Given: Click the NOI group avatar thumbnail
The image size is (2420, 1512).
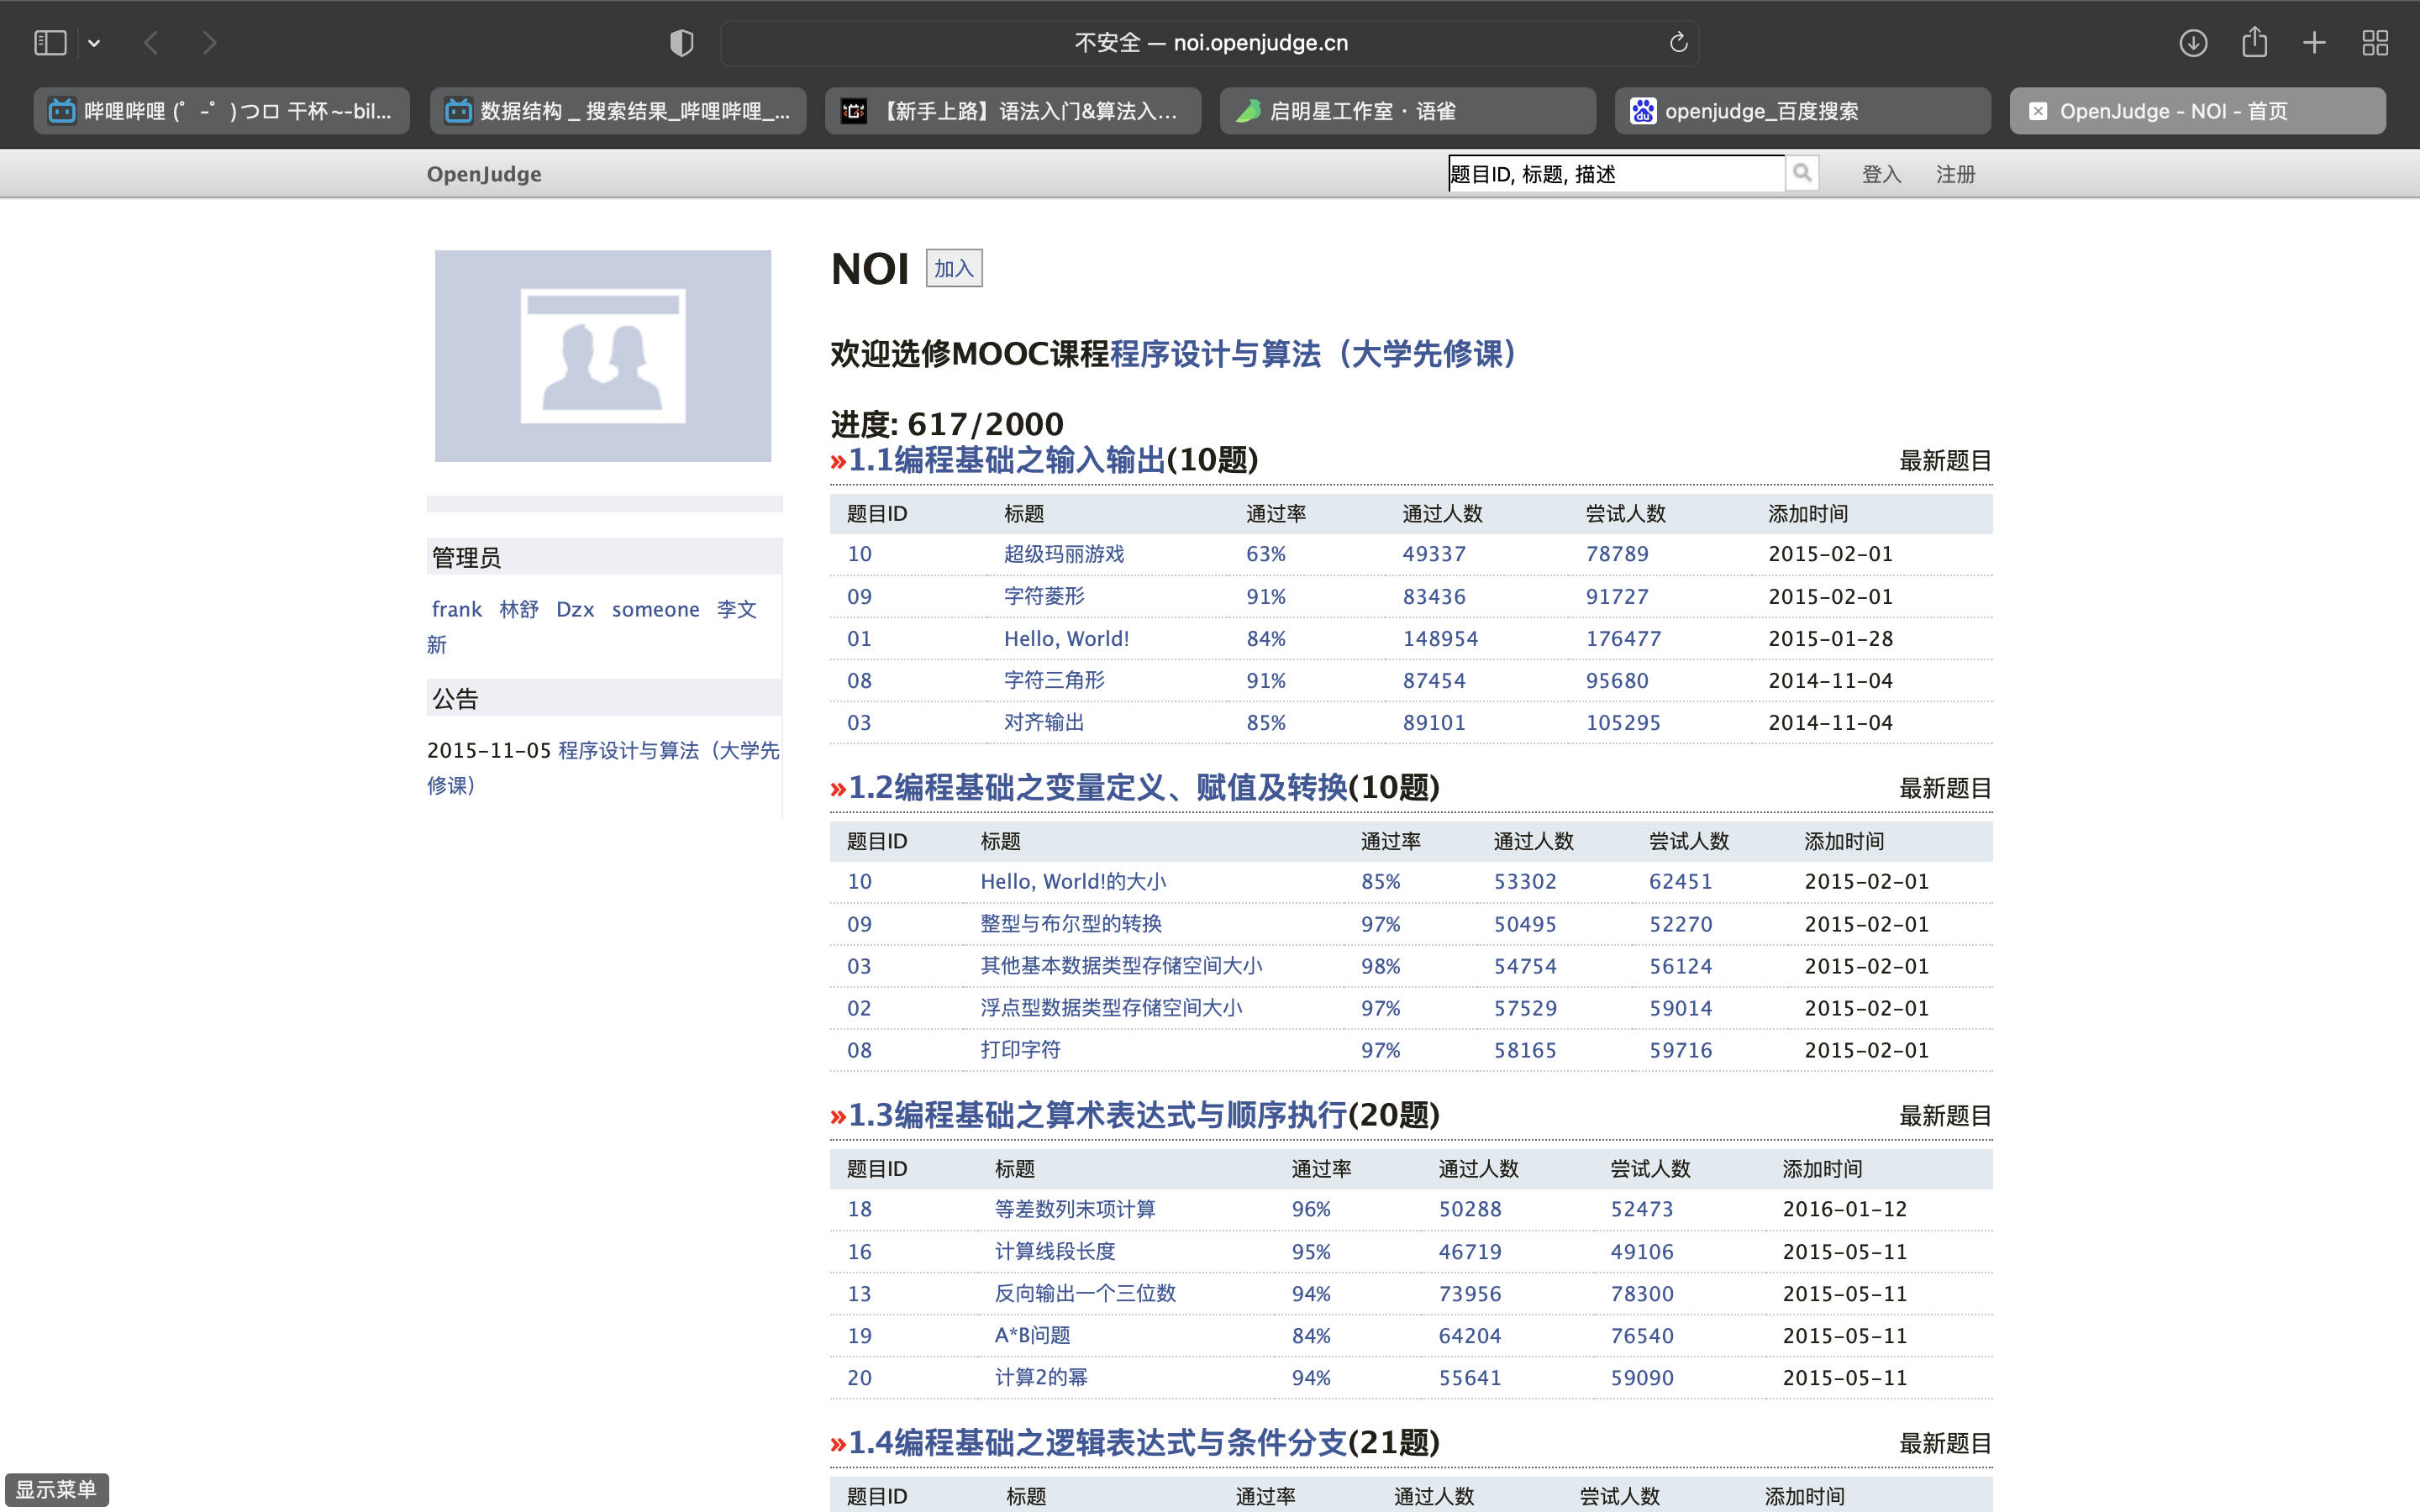Looking at the screenshot, I should [x=602, y=356].
